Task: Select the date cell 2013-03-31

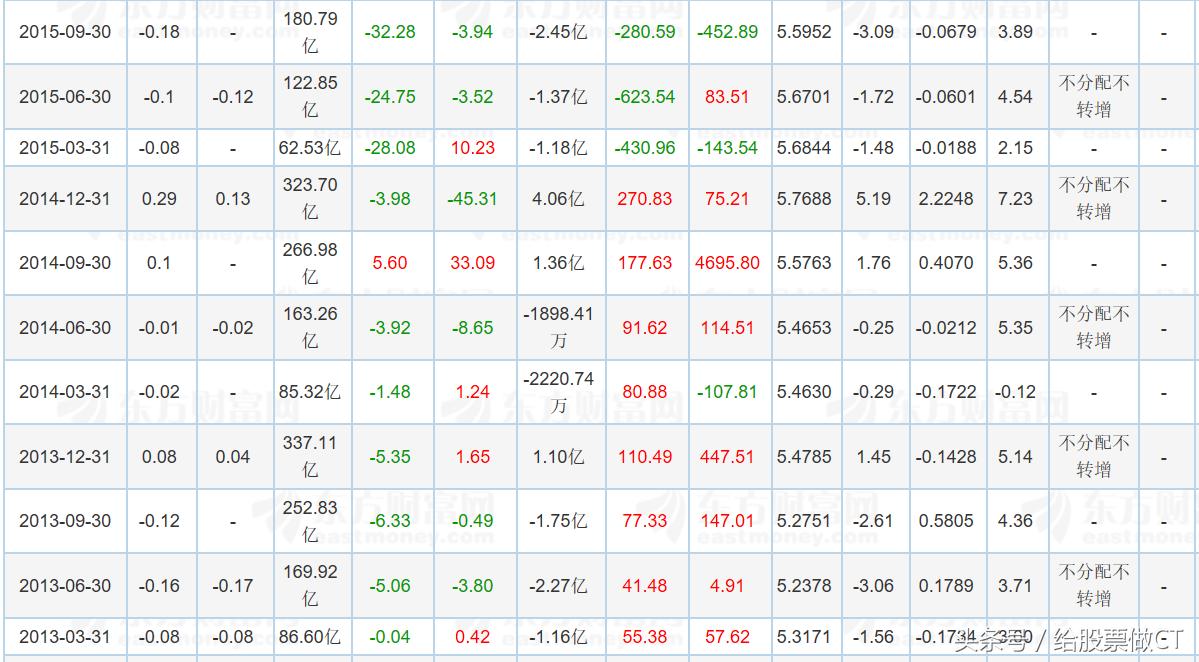Action: tap(64, 637)
